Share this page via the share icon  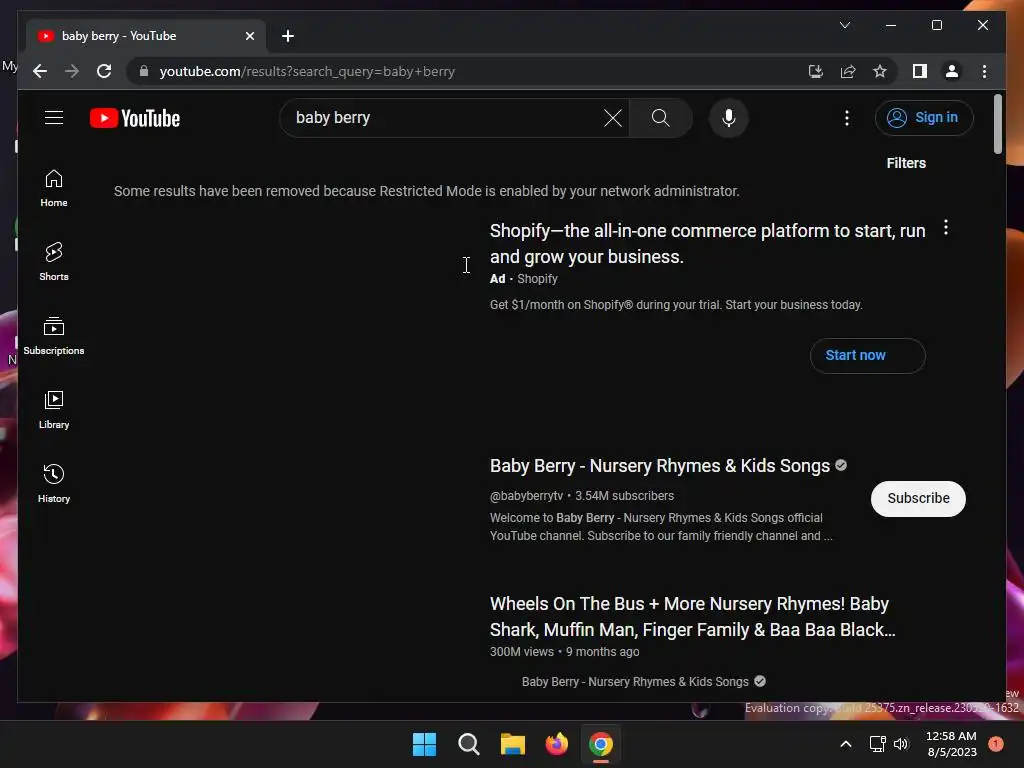848,71
